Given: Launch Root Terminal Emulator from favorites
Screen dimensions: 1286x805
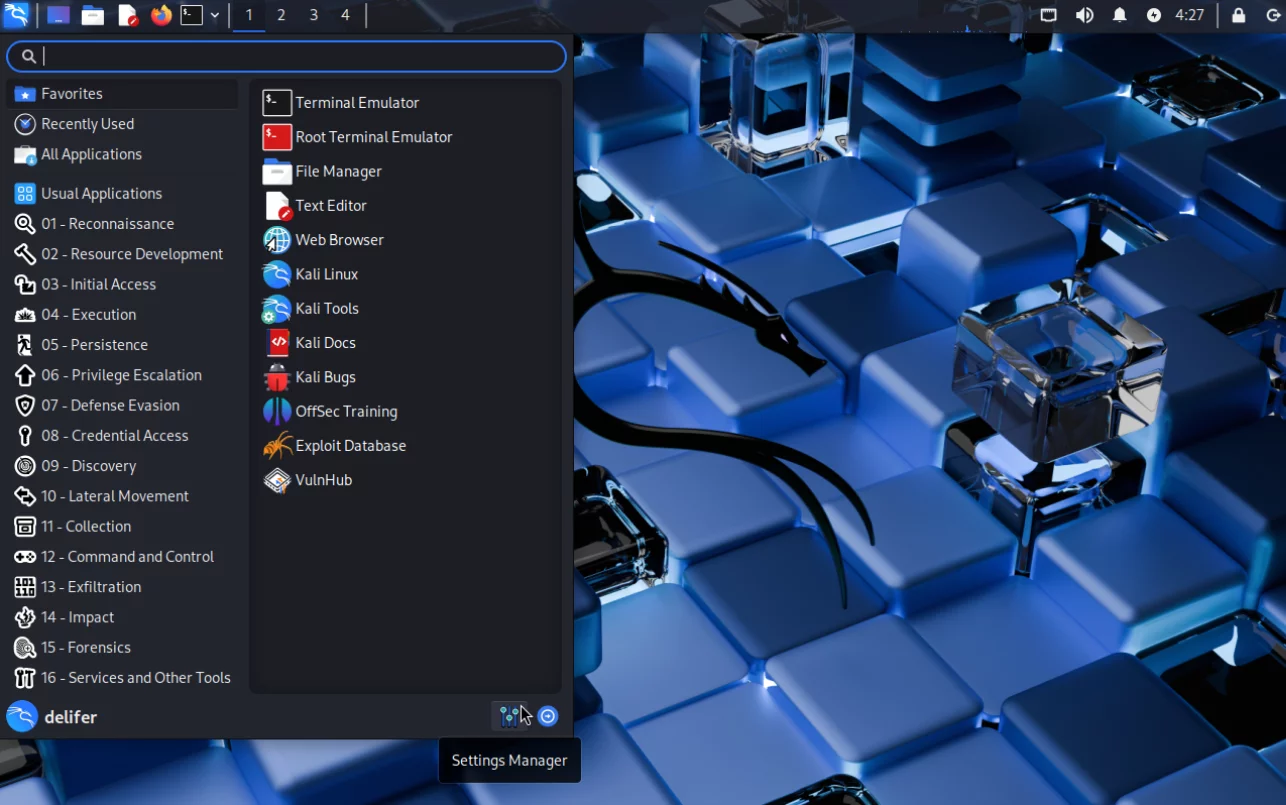Looking at the screenshot, I should pos(373,137).
